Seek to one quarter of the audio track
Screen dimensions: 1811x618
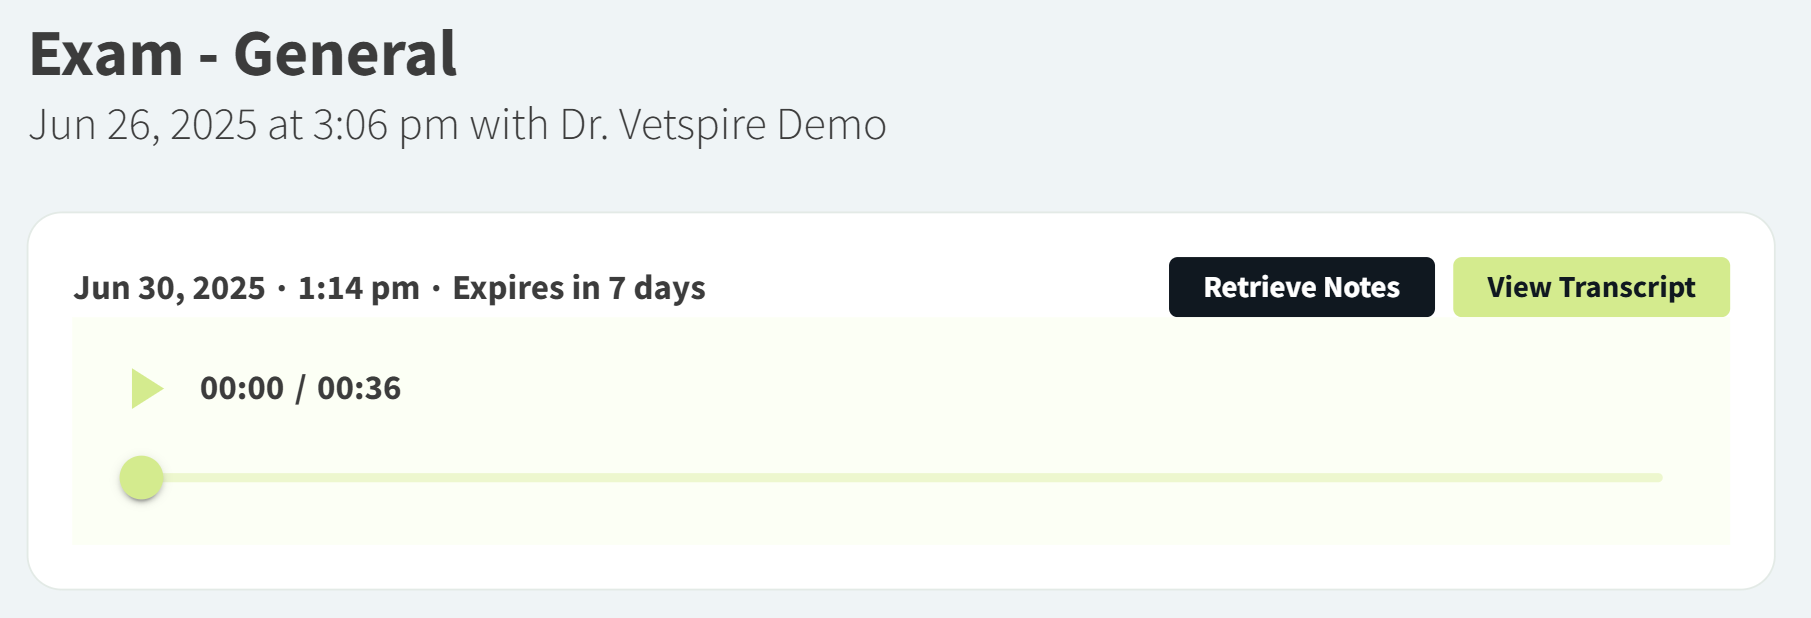click(x=522, y=478)
